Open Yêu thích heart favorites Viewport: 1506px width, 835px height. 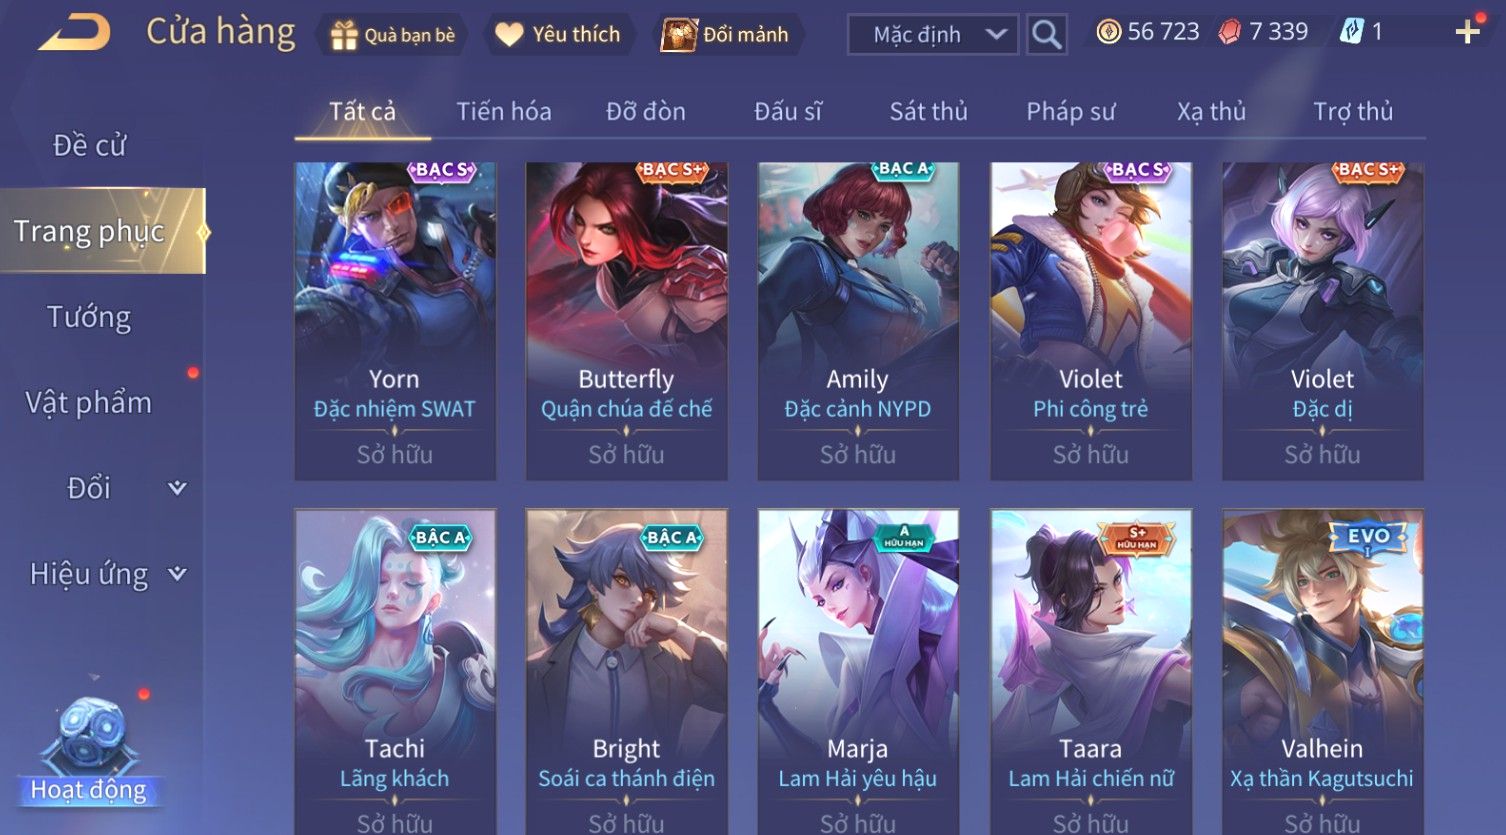coord(509,35)
